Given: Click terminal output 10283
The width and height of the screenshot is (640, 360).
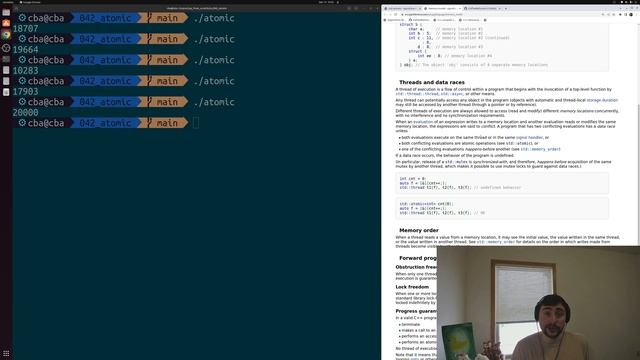Looking at the screenshot, I should (25, 71).
